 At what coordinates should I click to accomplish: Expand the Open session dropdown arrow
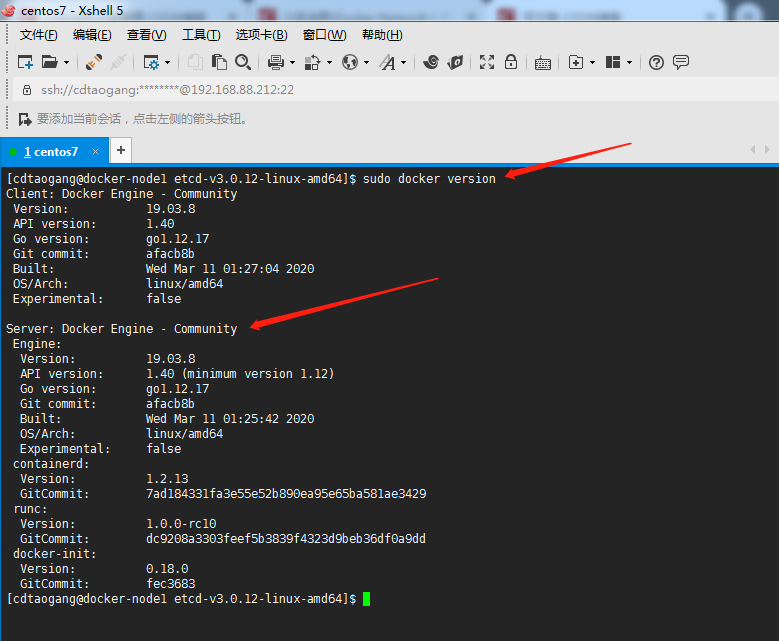pyautogui.click(x=67, y=63)
